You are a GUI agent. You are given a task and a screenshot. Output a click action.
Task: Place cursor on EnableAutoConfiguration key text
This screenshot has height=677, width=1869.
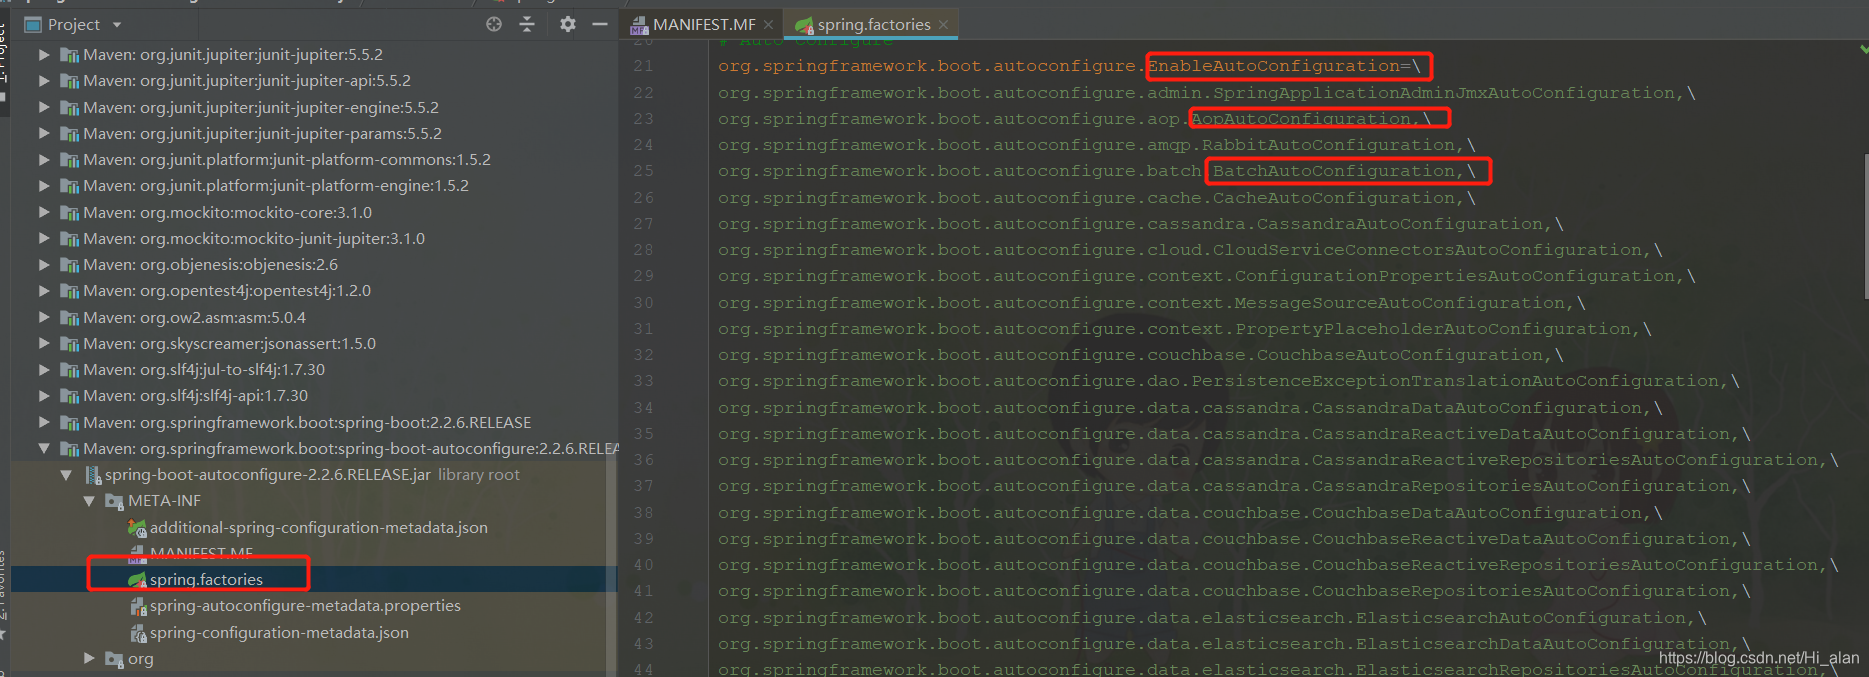(1273, 66)
